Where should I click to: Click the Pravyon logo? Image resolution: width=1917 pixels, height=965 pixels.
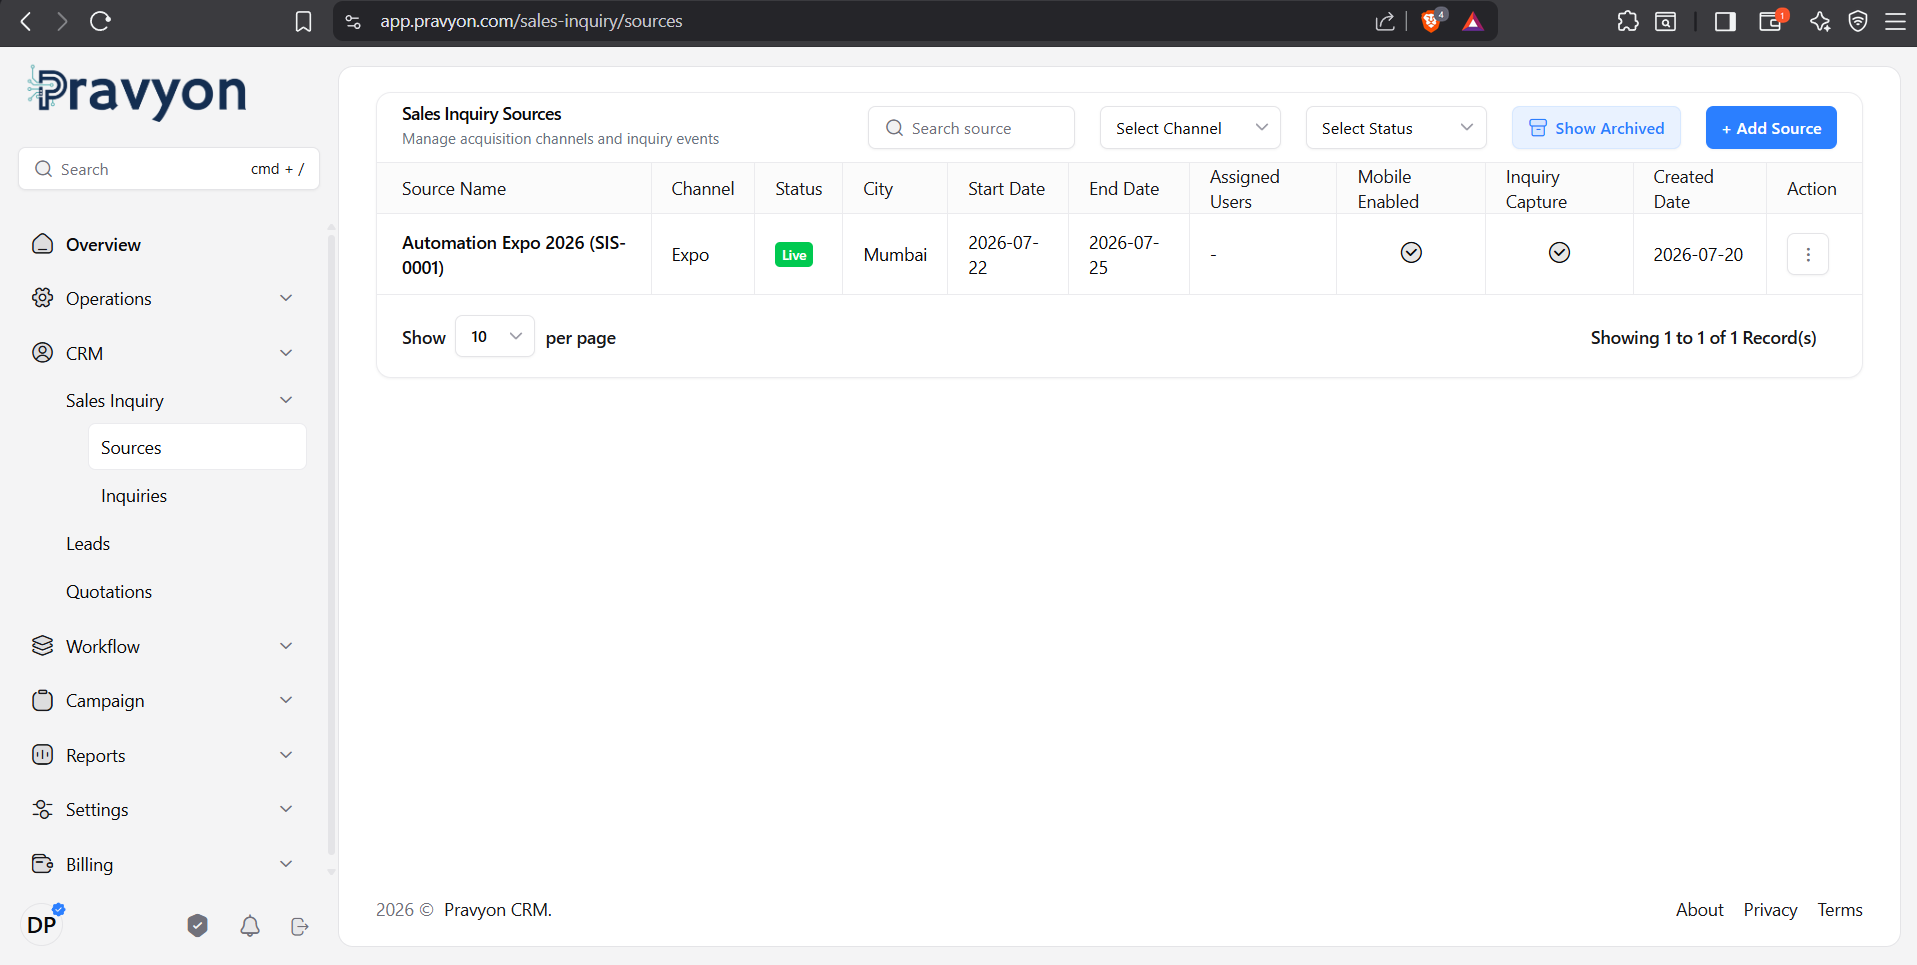click(x=137, y=92)
